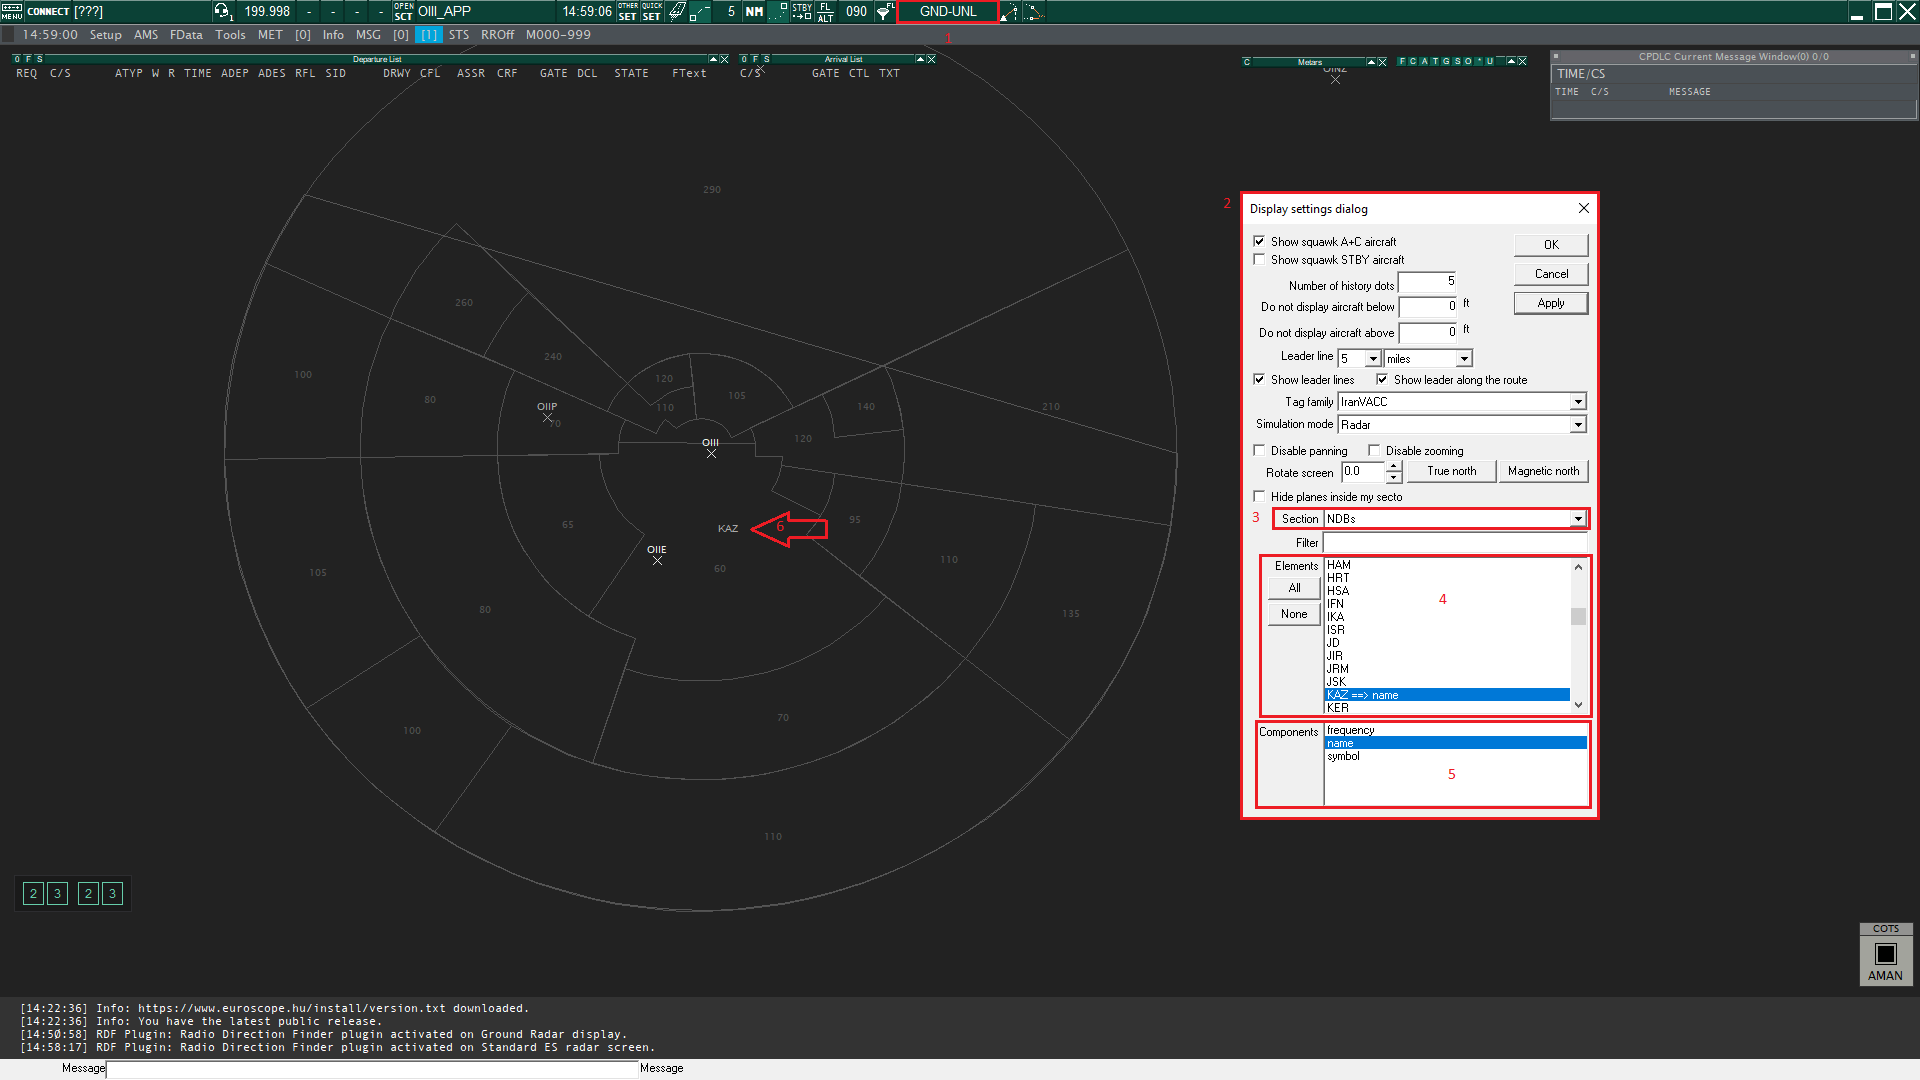Open the FData menu
Screen dimensions: 1920x1080
coord(186,35)
